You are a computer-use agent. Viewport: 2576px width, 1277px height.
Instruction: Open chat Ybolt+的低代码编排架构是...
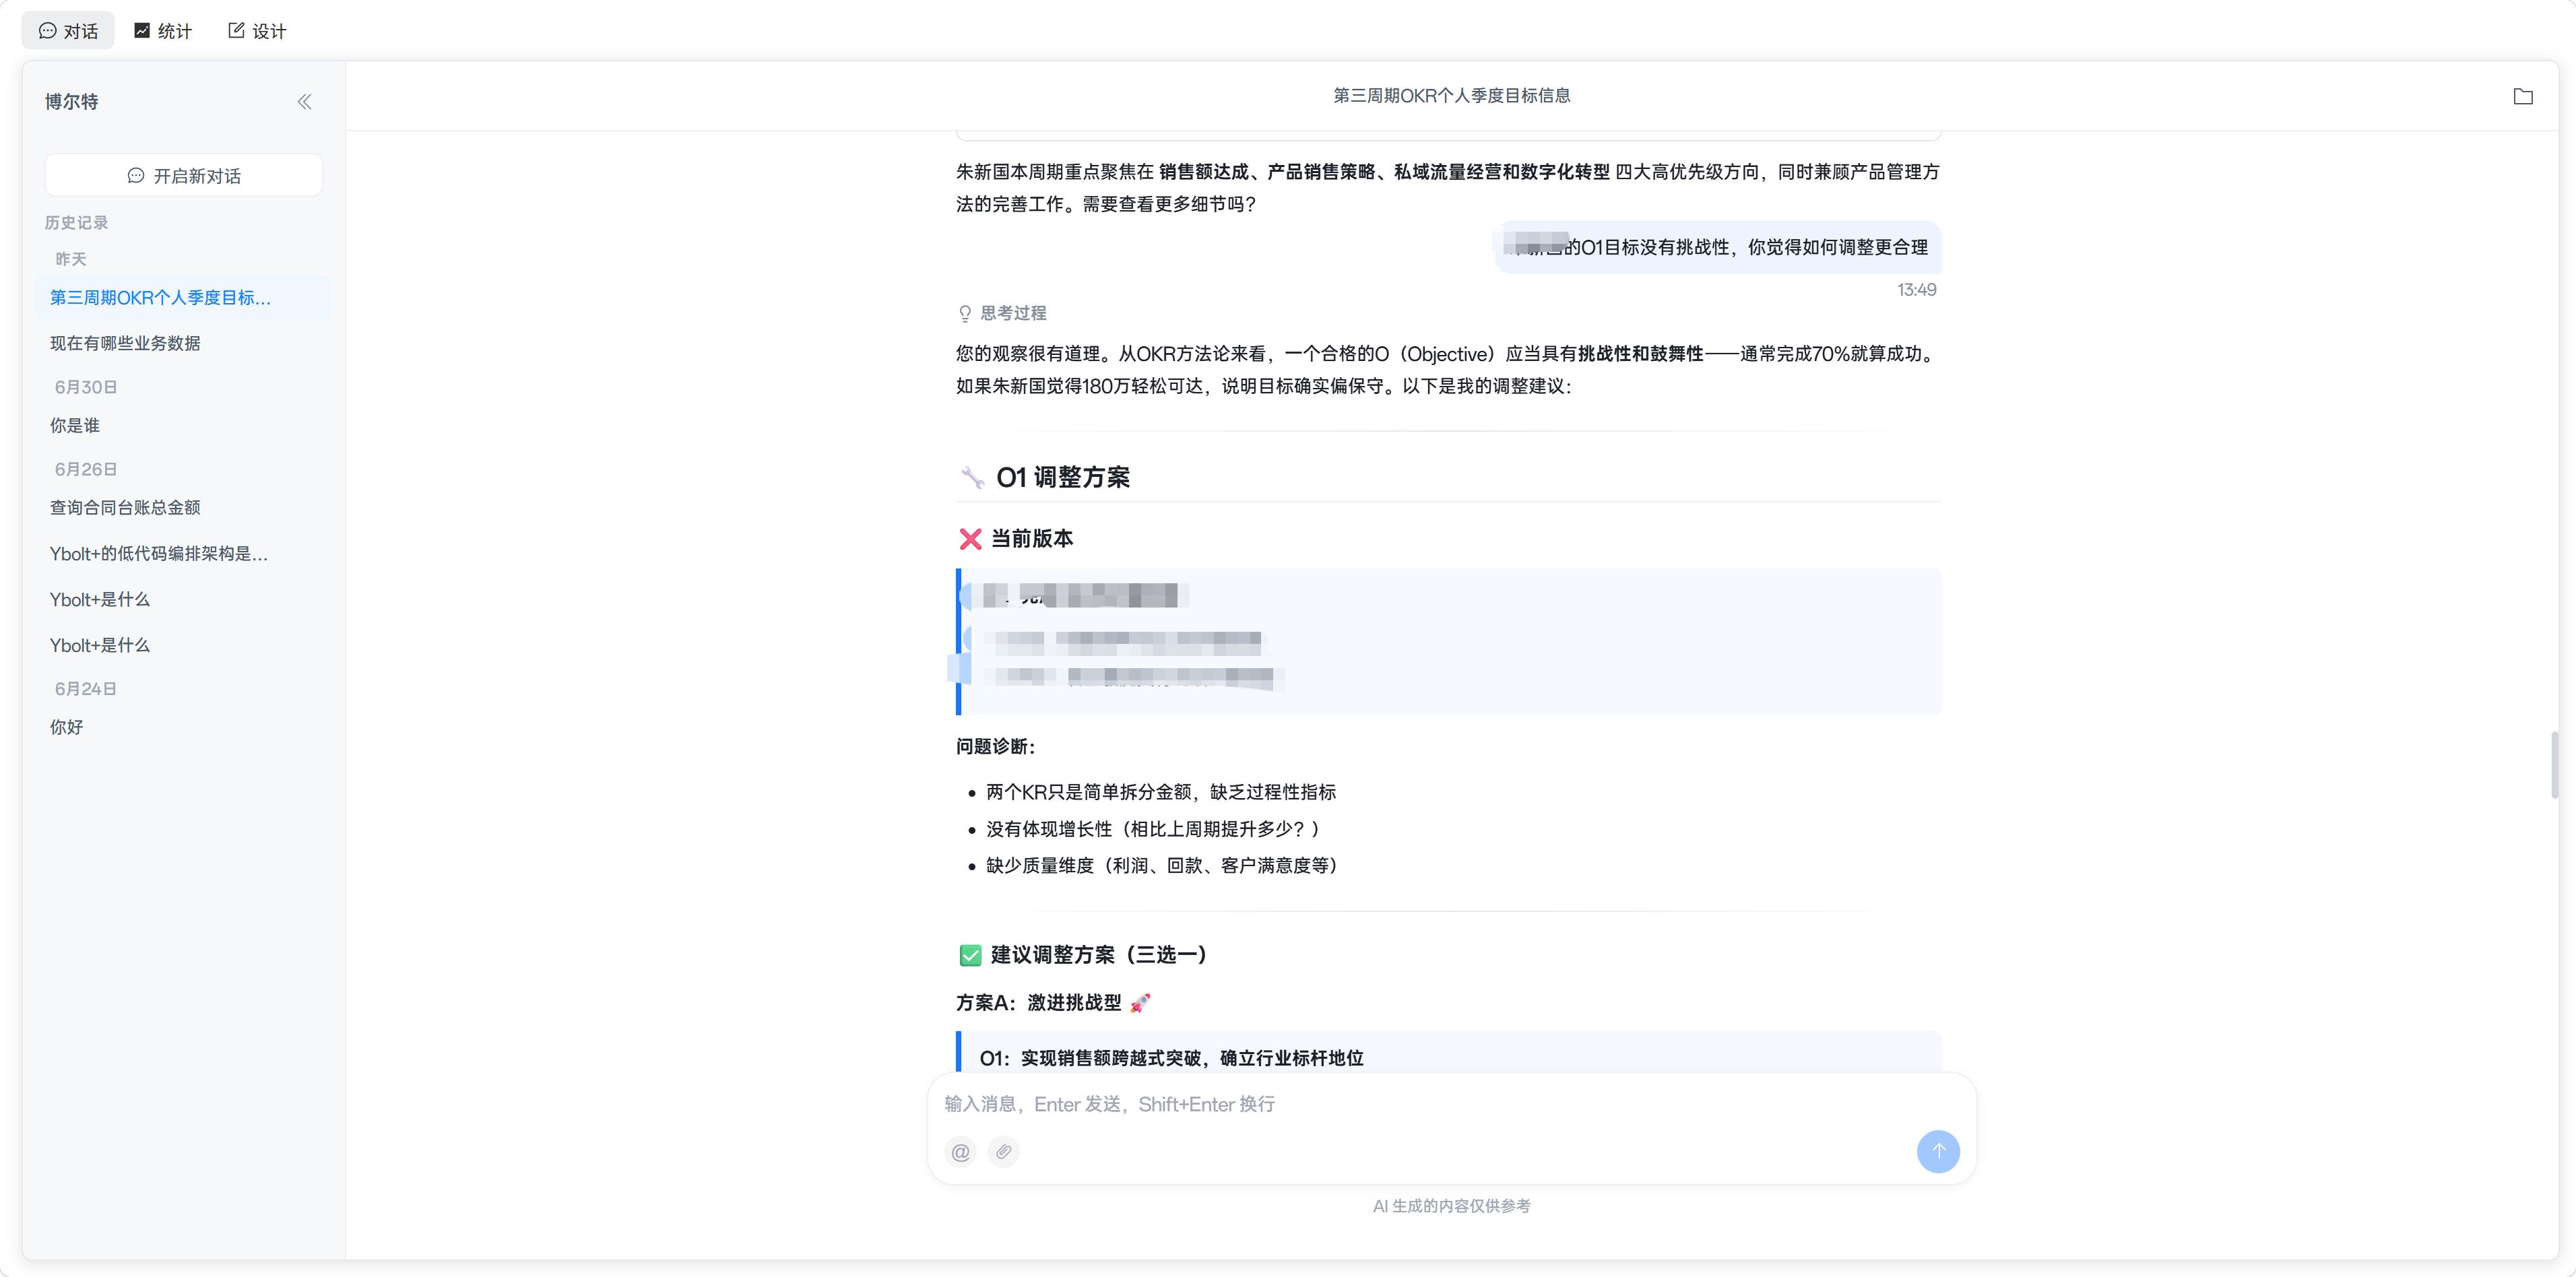(184, 554)
